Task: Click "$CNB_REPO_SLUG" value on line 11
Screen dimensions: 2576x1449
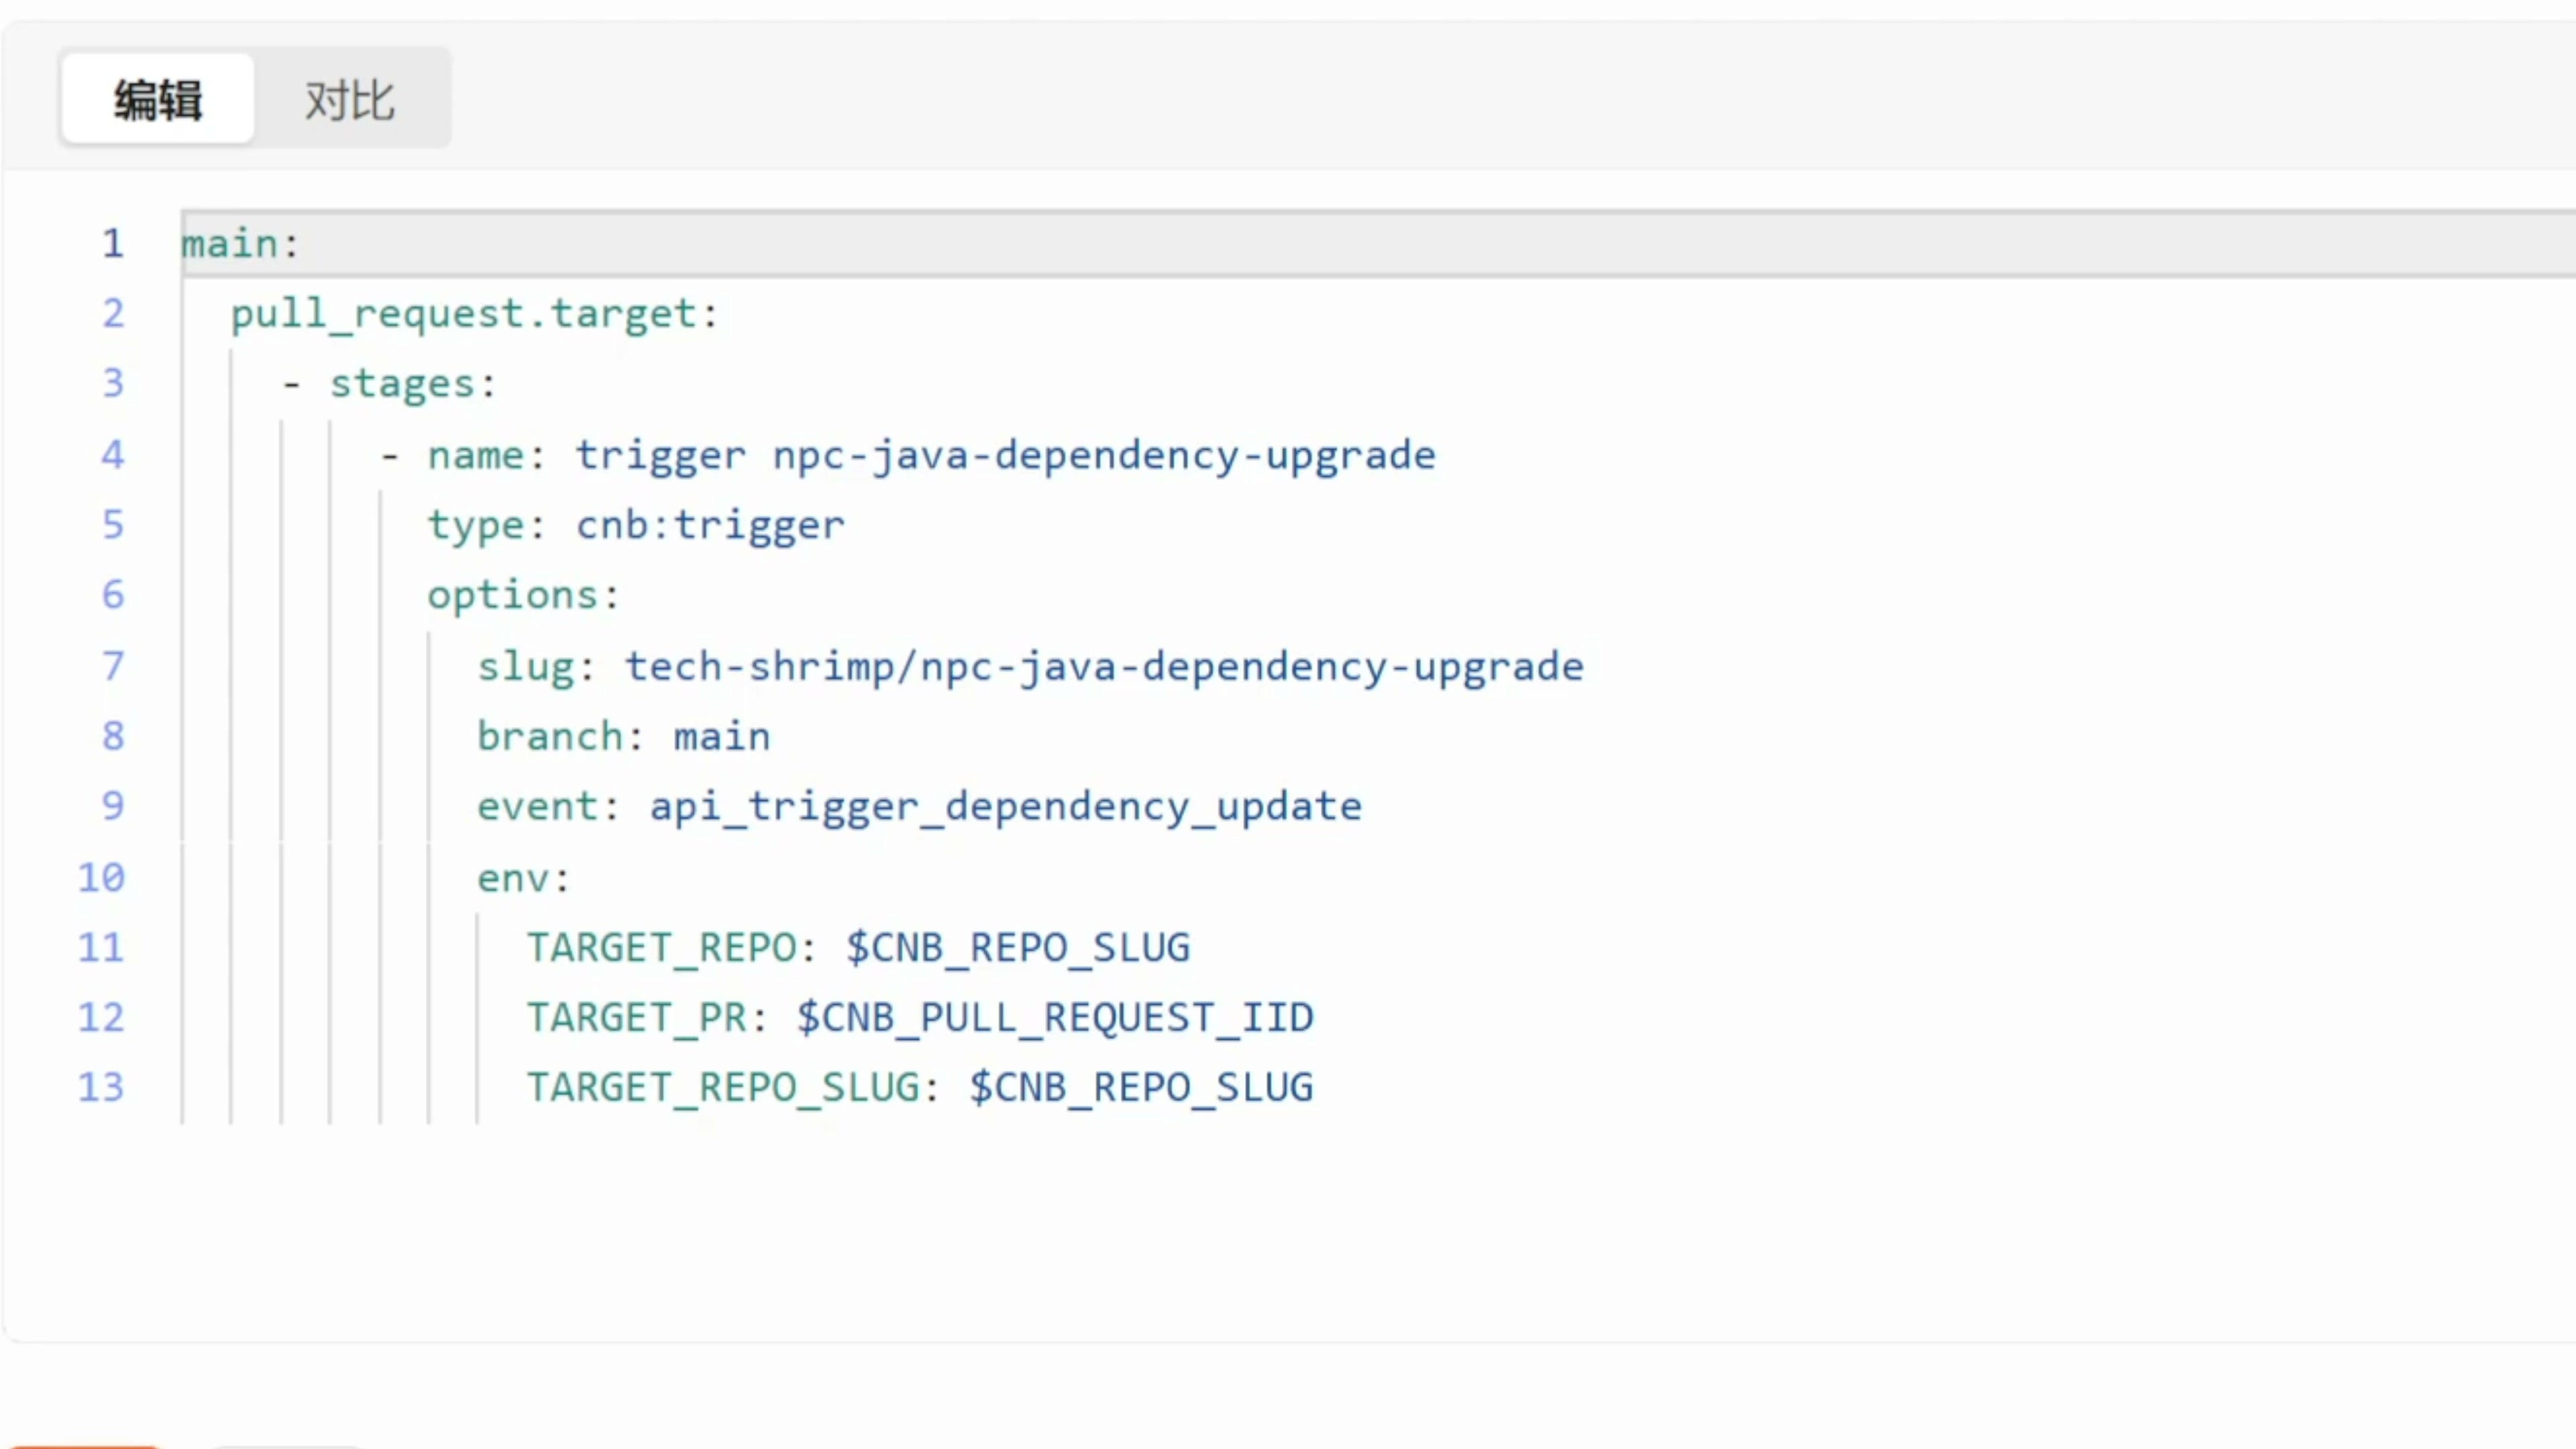Action: 1018,948
